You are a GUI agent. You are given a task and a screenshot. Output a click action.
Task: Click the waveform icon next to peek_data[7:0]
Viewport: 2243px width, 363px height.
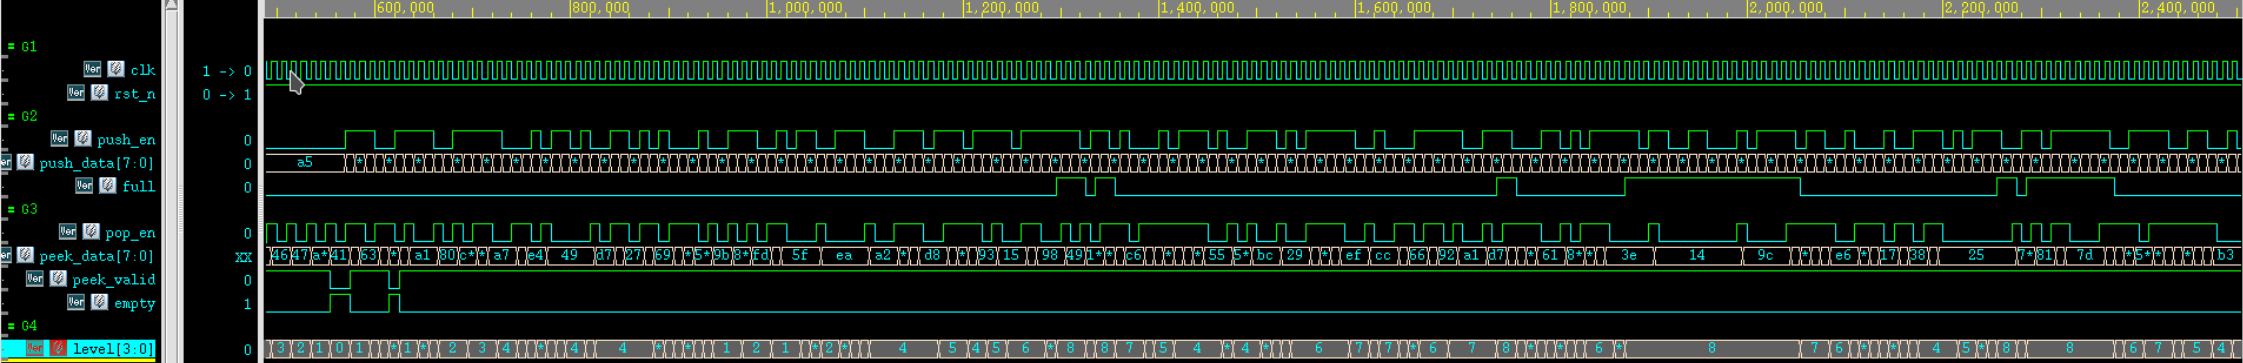[x=25, y=255]
